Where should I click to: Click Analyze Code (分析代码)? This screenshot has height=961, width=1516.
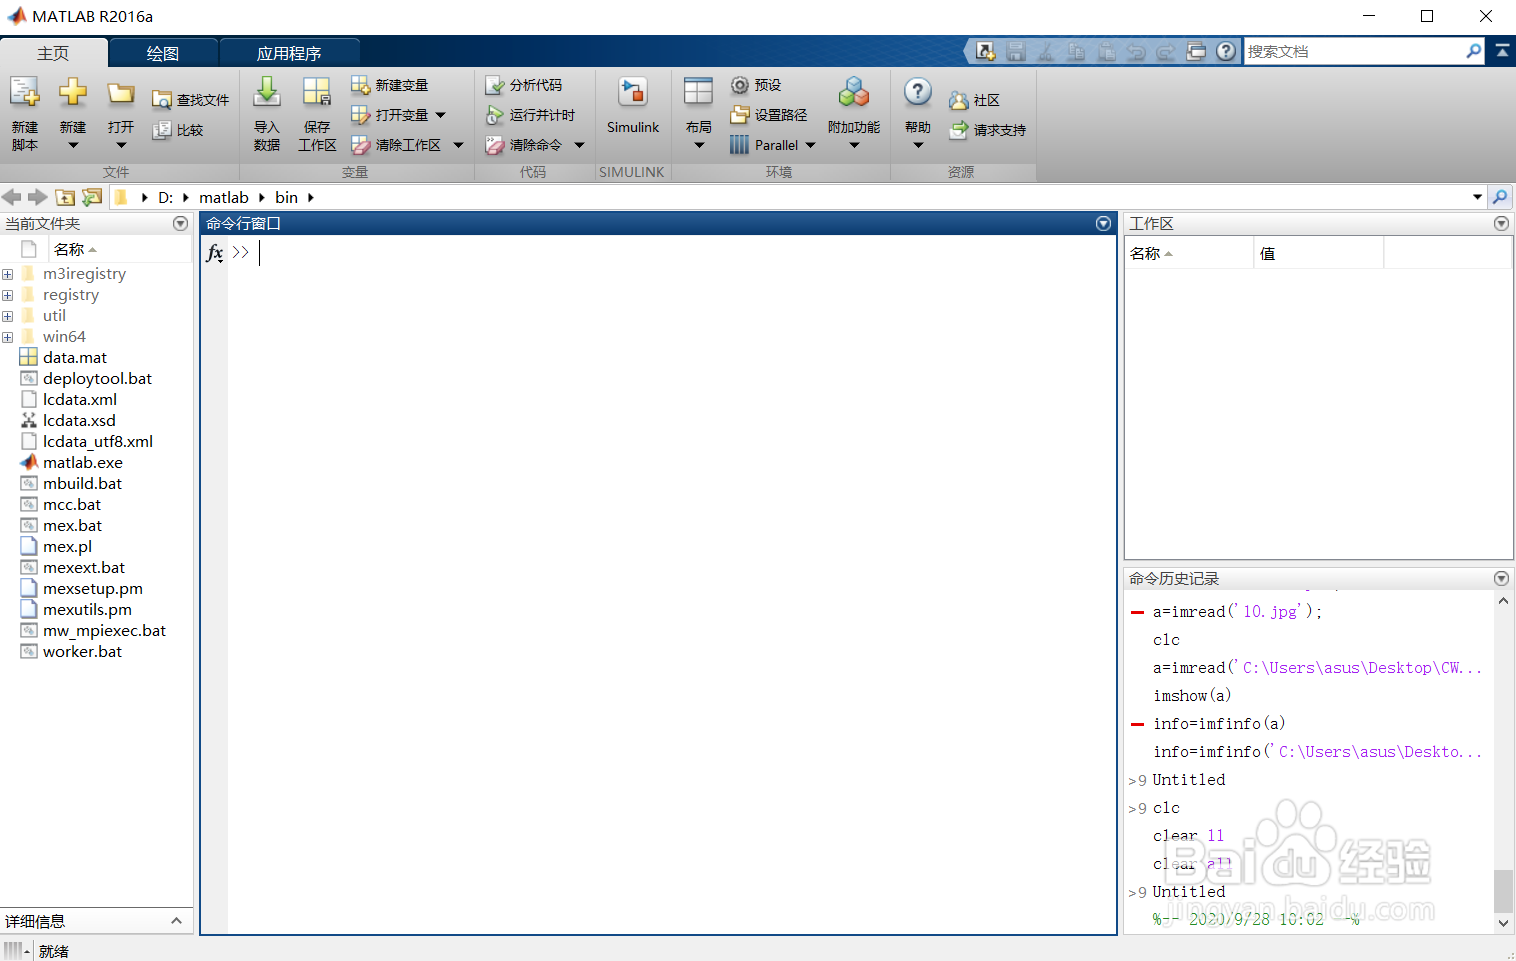(523, 85)
